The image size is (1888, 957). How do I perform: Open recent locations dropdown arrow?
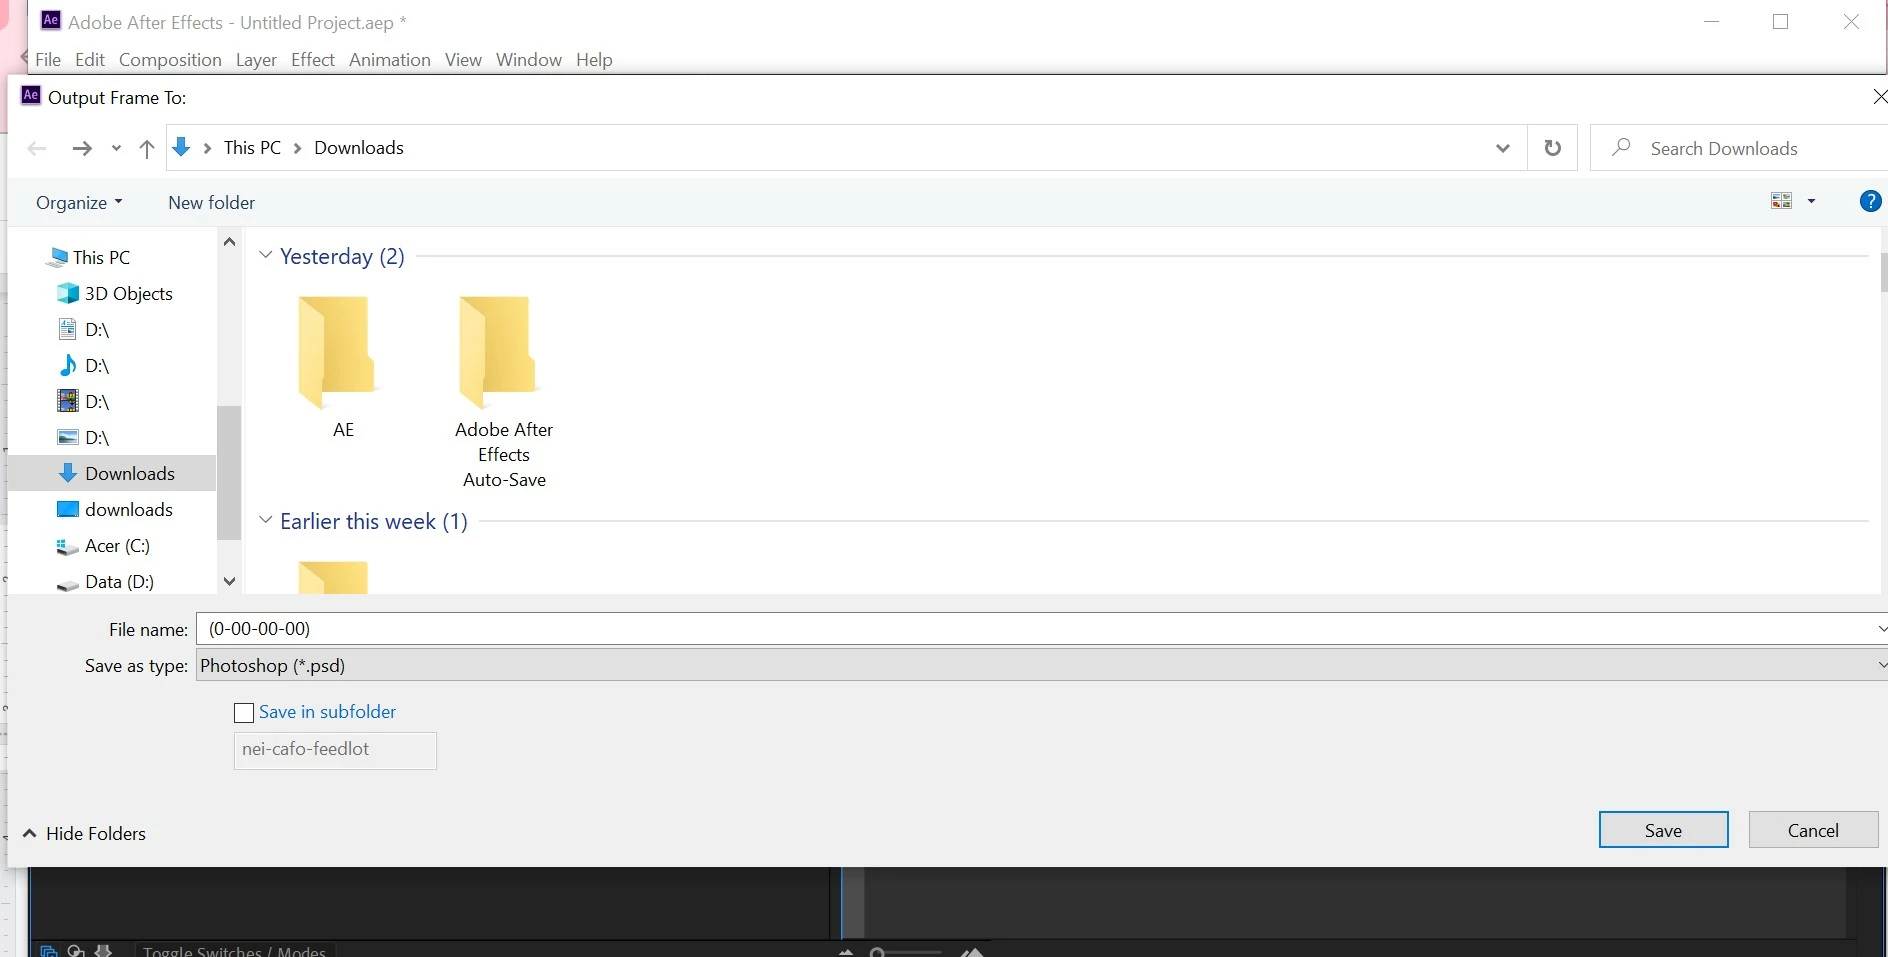coord(116,148)
